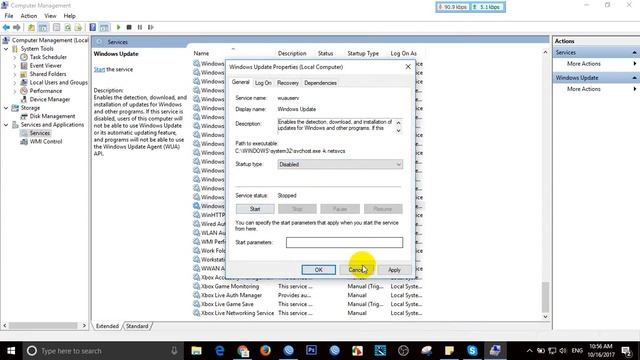The image size is (640, 360).
Task: Select Performance in the tree
Action: 46,91
